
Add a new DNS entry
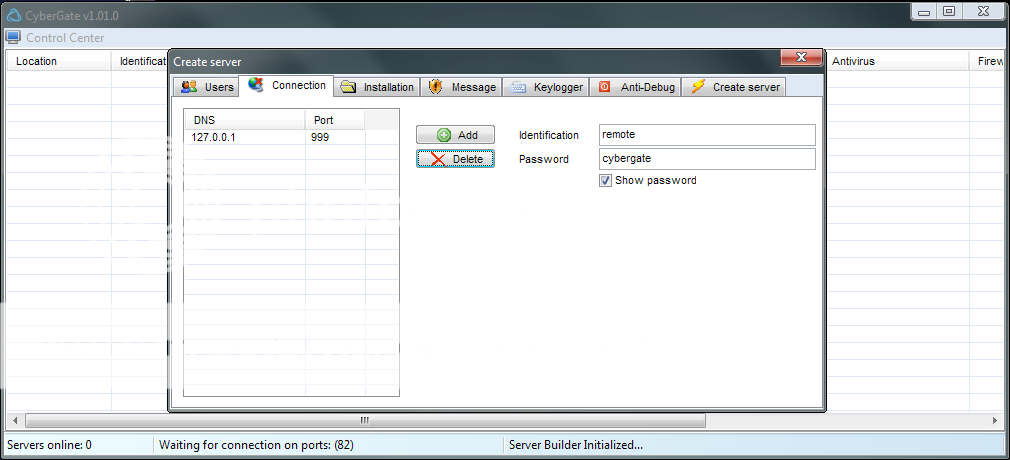(x=455, y=135)
